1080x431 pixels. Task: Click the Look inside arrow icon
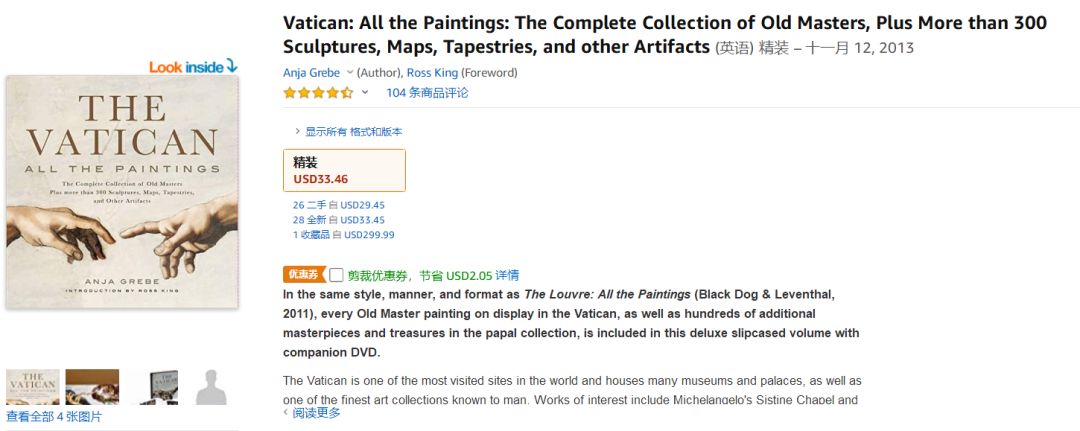(232, 66)
